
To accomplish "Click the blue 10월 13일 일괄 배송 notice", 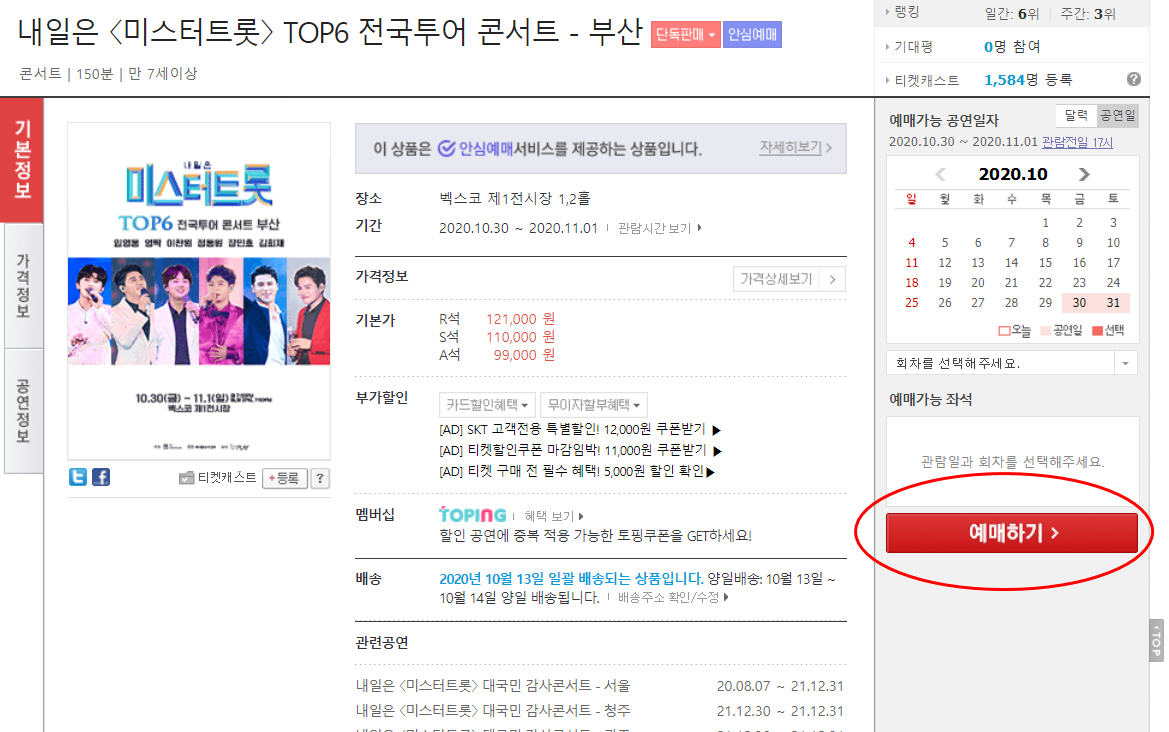I will 571,578.
